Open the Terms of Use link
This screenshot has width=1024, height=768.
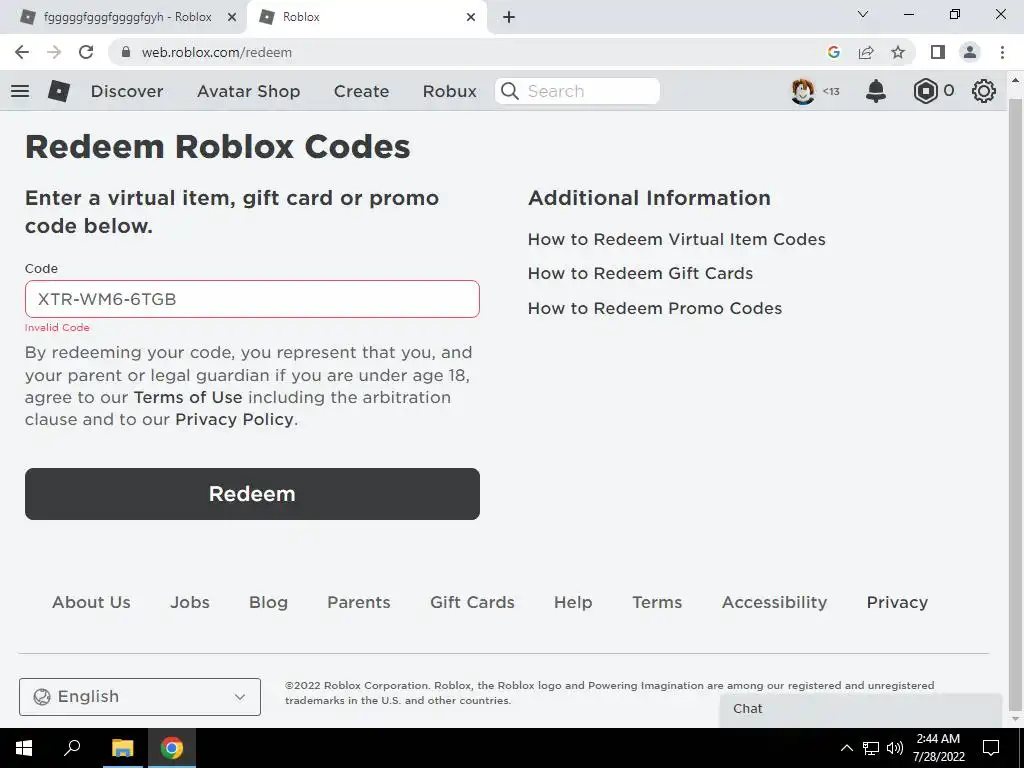pyautogui.click(x=188, y=397)
